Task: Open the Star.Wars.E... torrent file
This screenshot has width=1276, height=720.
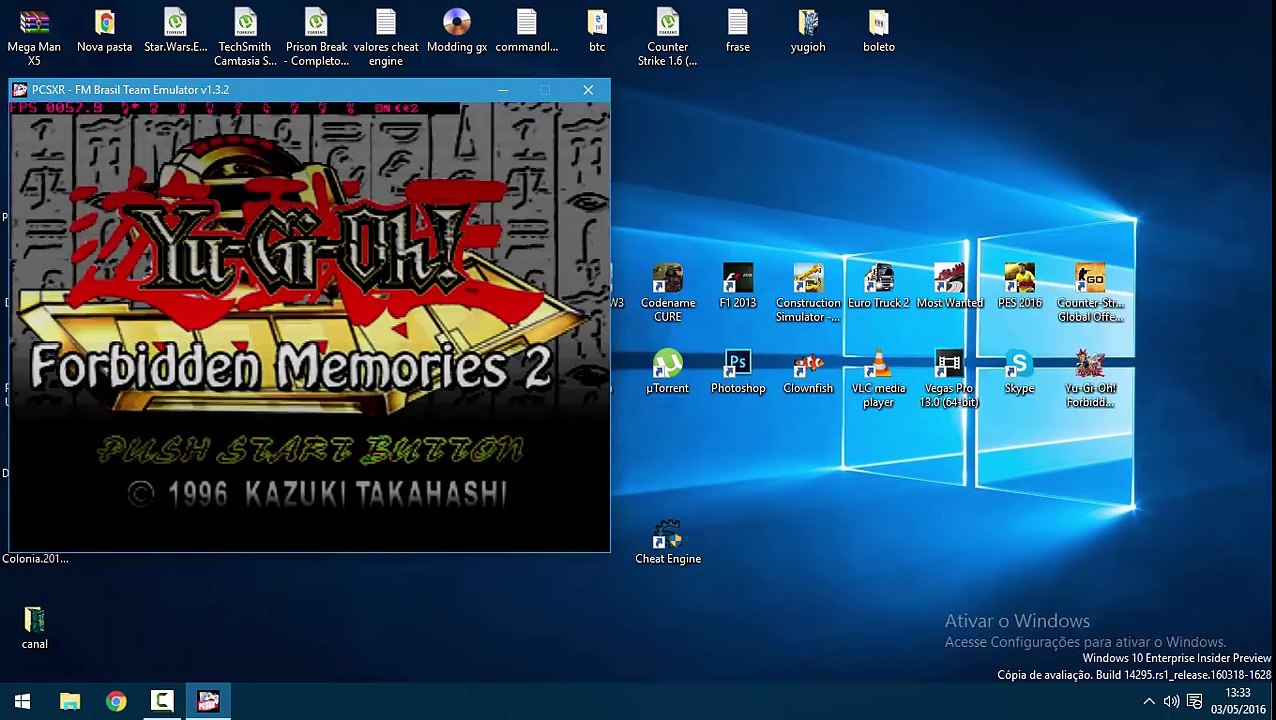Action: coord(175,22)
